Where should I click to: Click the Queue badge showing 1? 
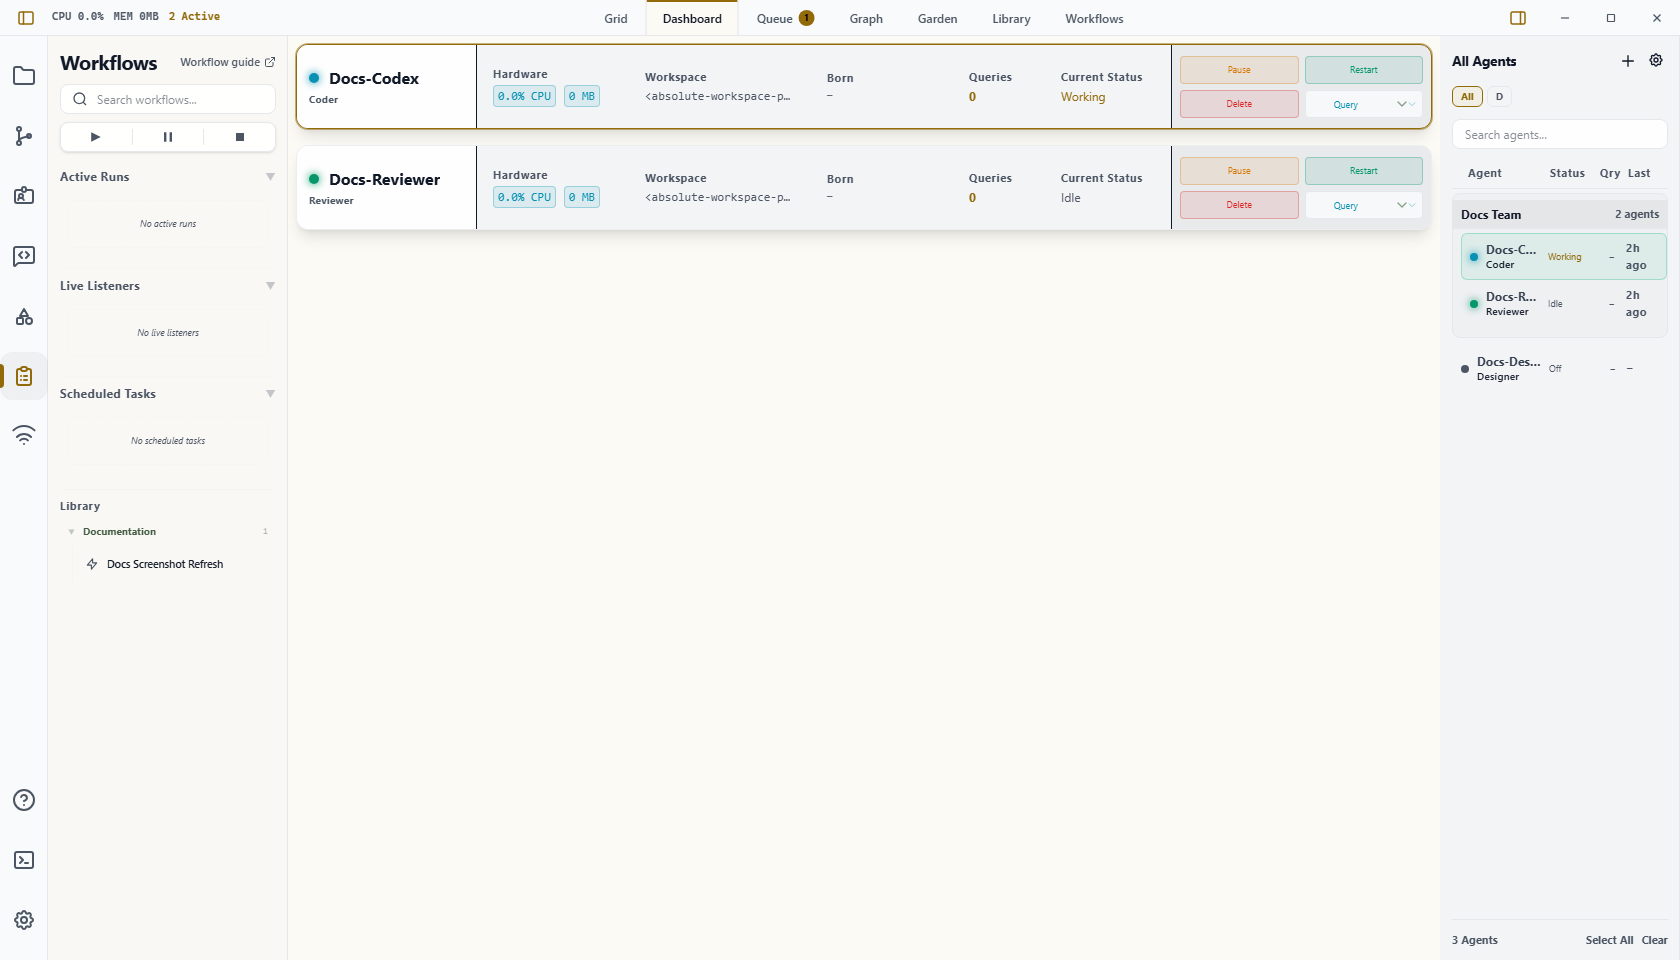806,18
